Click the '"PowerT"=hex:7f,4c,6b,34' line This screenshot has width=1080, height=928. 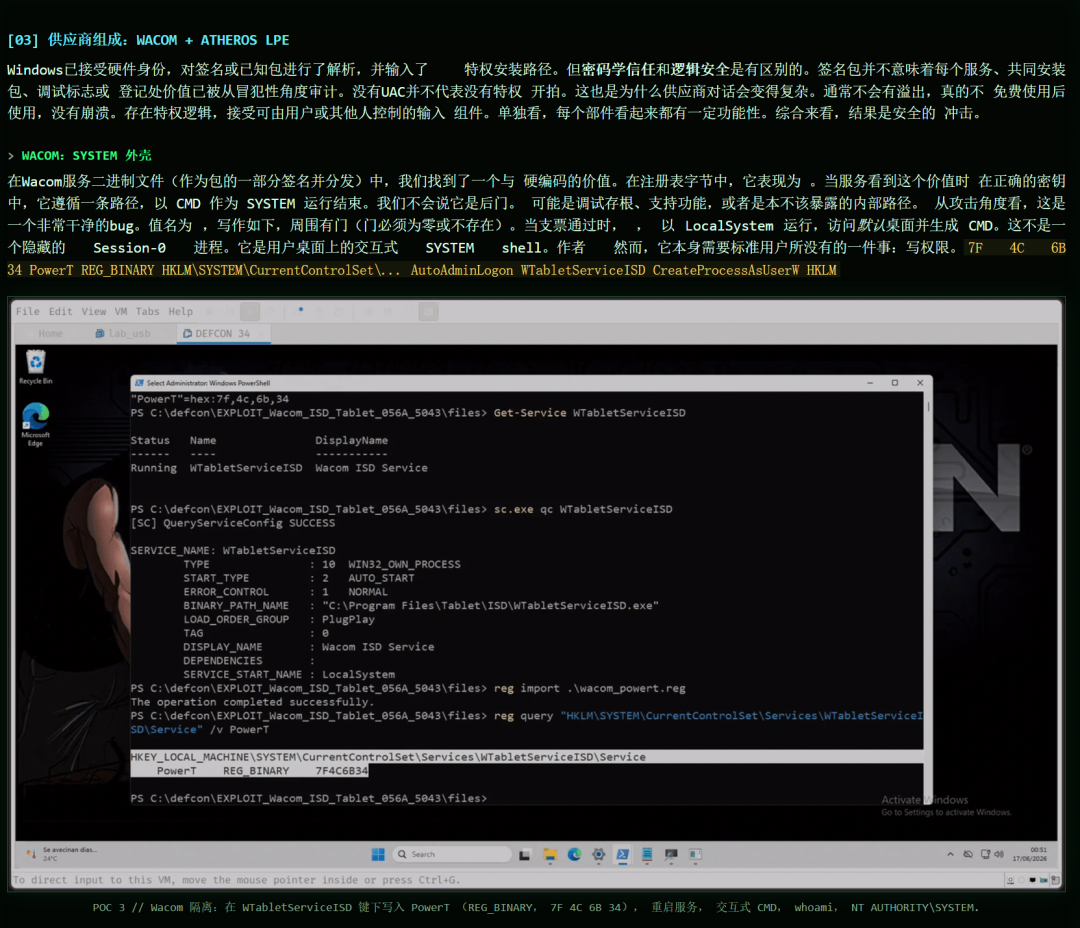click(x=209, y=399)
